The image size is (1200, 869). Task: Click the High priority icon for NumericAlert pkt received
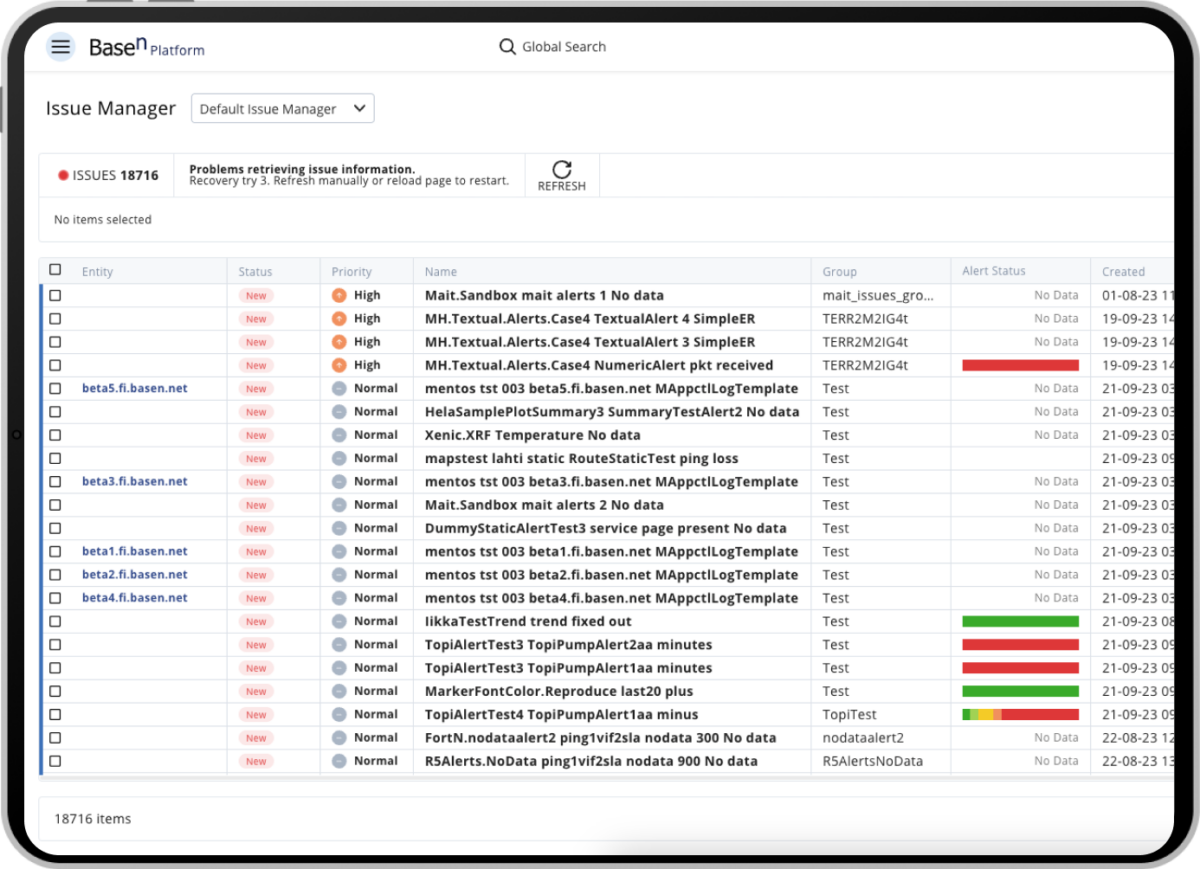coord(337,364)
